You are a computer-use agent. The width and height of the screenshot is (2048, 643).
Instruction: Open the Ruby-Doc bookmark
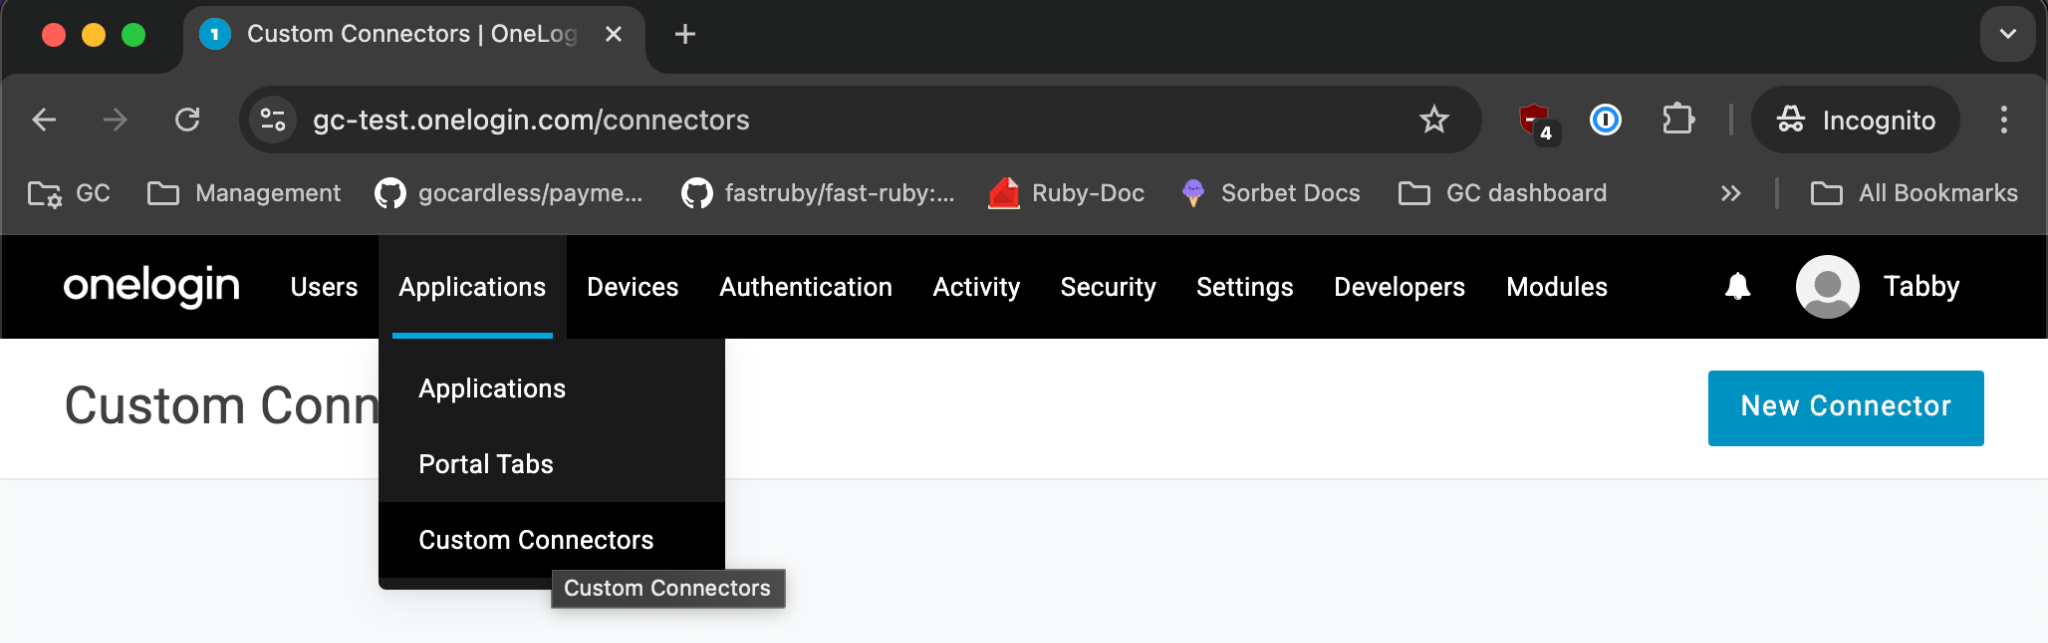point(1066,193)
